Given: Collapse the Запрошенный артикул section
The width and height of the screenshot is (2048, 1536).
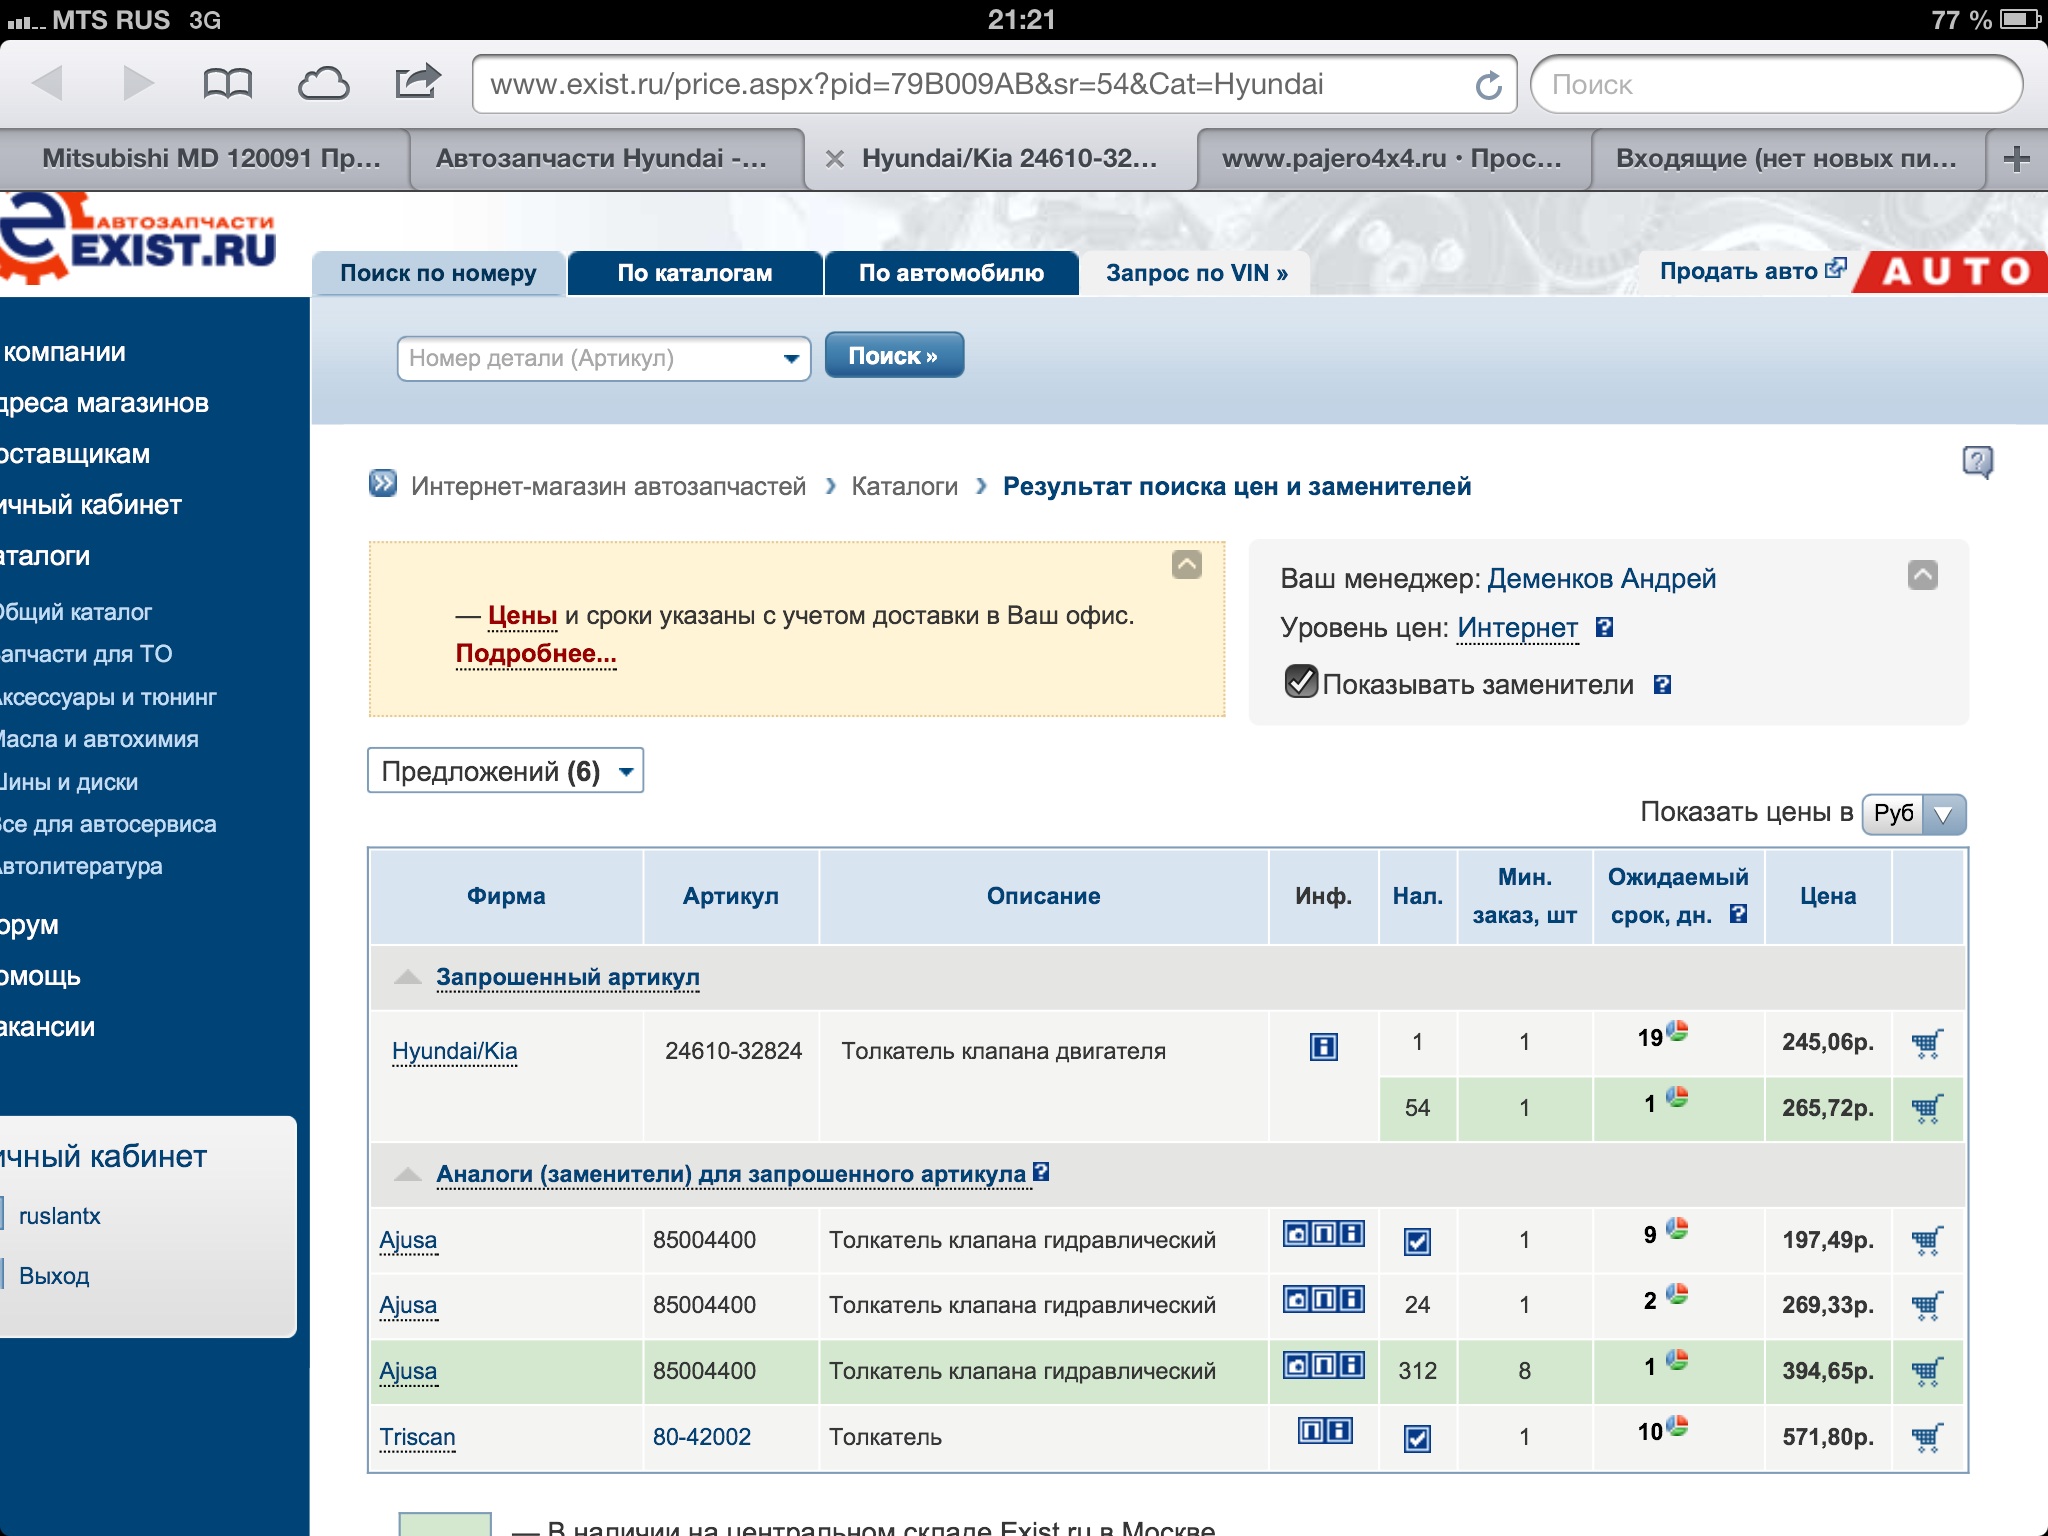Looking at the screenshot, I should pyautogui.click(x=408, y=977).
